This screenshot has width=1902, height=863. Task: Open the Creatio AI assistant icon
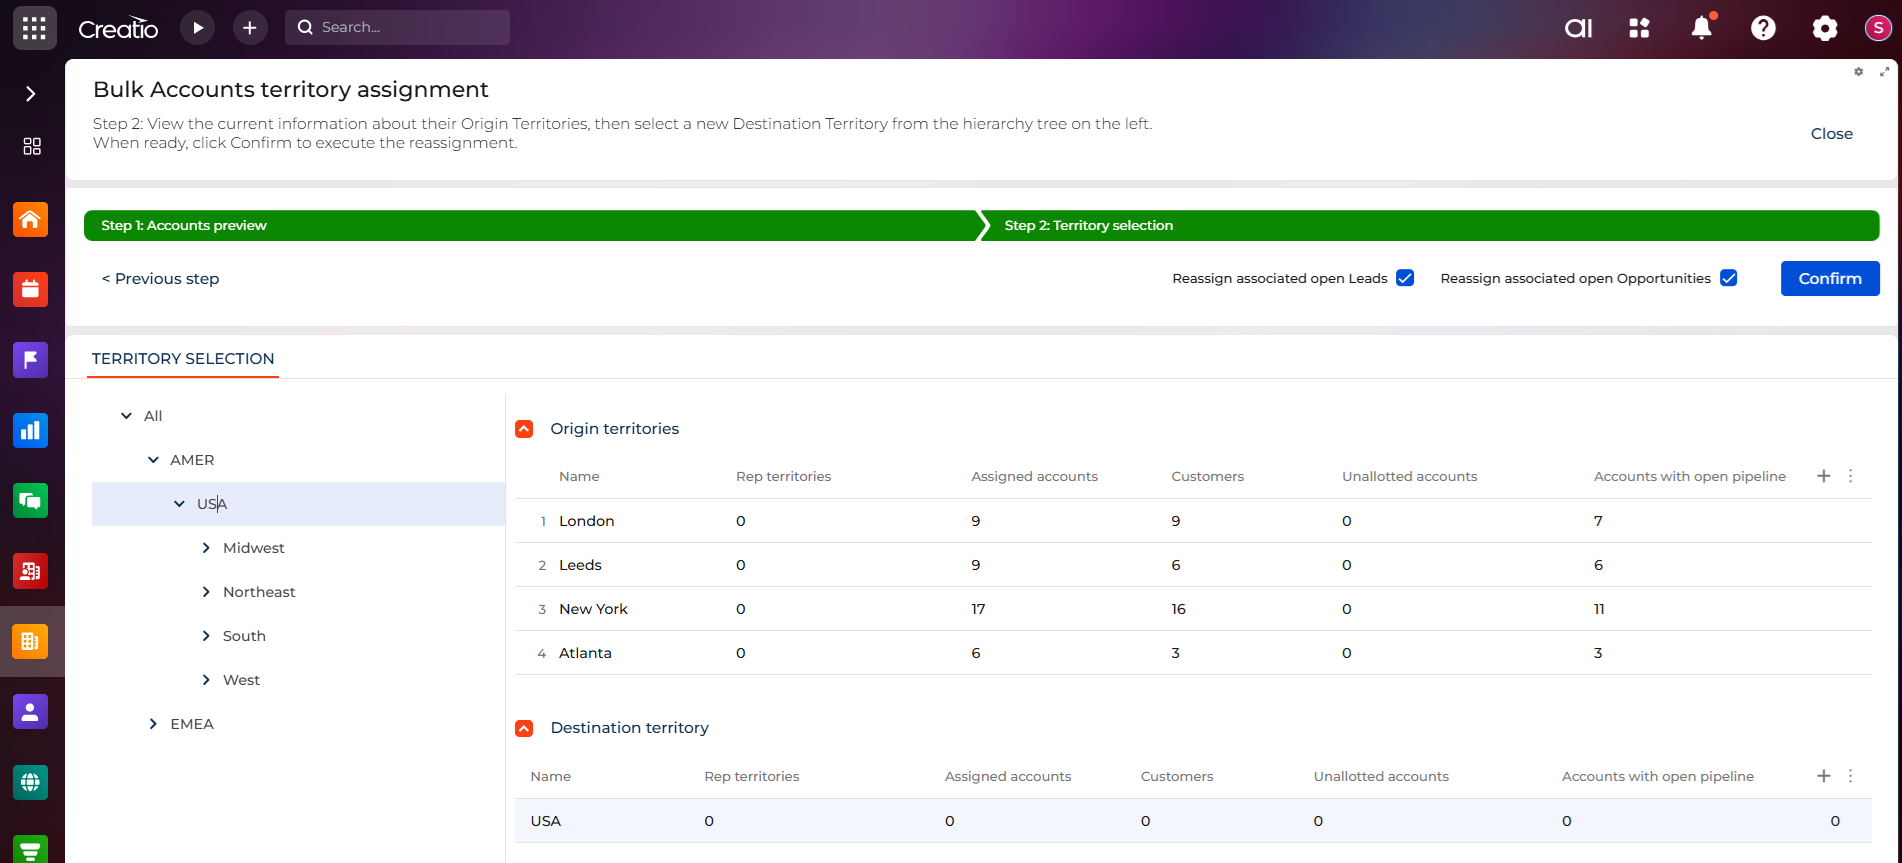1578,28
